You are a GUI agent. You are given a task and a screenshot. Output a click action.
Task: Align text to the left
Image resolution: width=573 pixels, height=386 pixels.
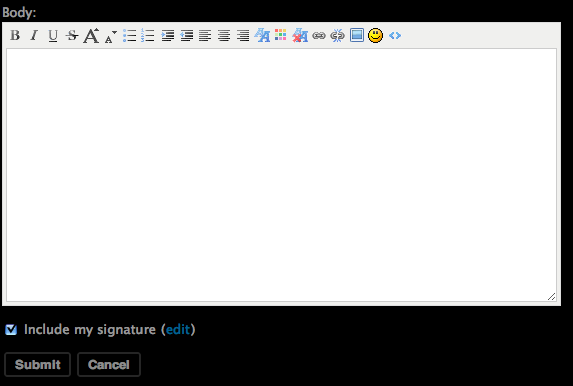(x=205, y=35)
